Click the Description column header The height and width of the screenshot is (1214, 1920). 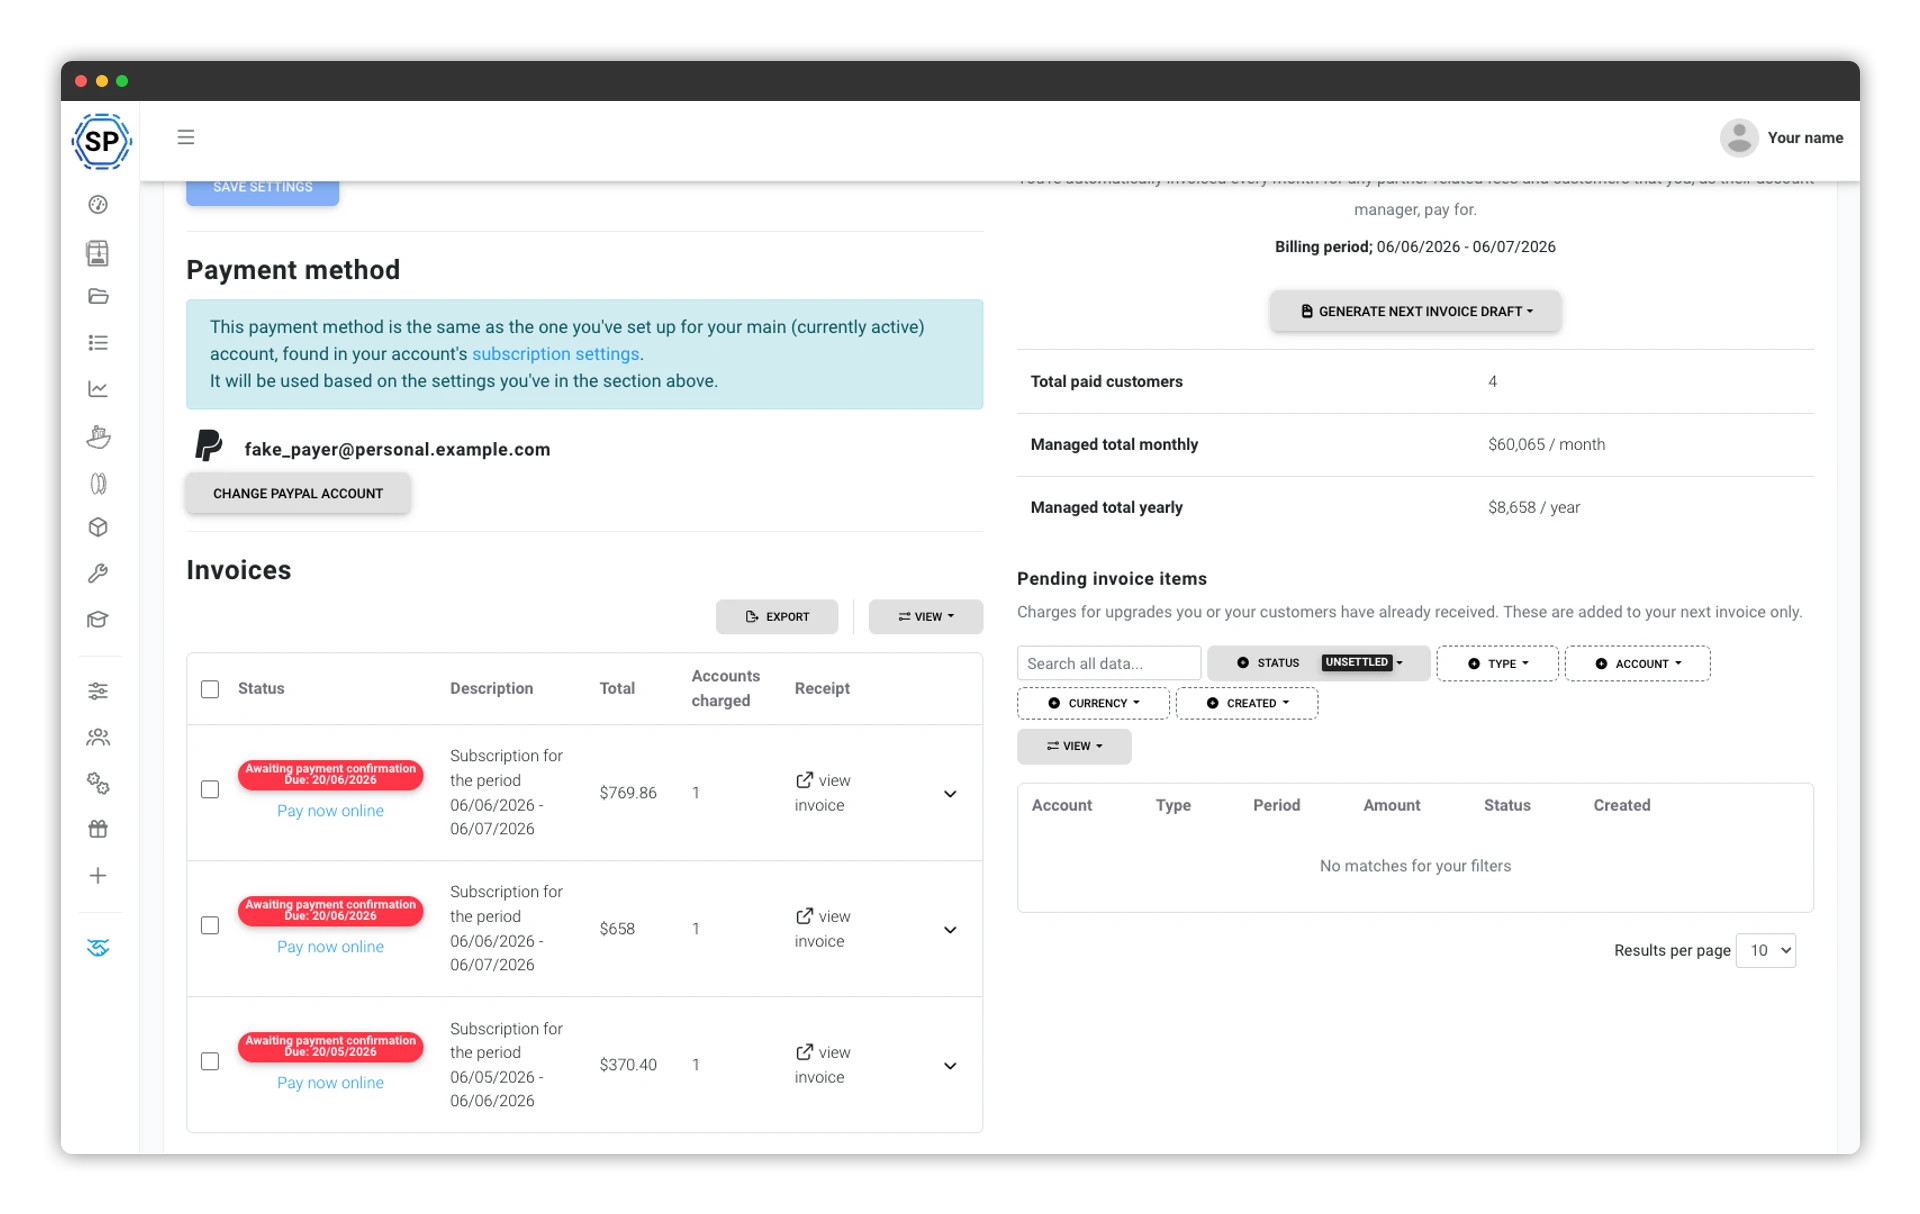click(x=491, y=689)
